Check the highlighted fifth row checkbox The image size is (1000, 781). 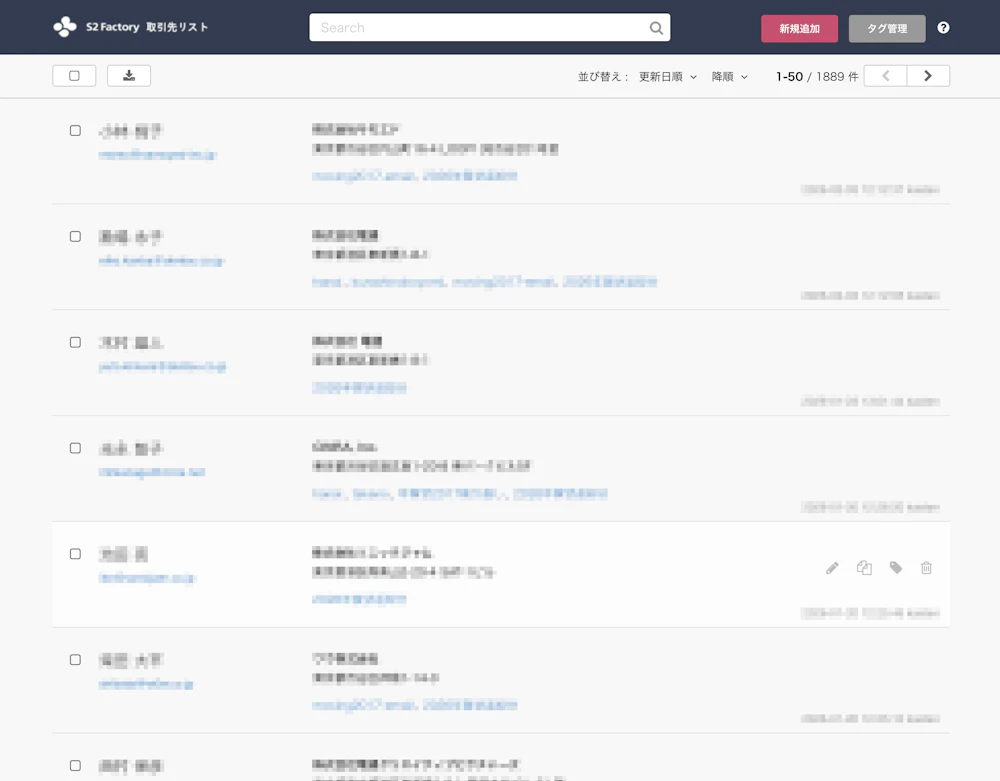tap(75, 554)
